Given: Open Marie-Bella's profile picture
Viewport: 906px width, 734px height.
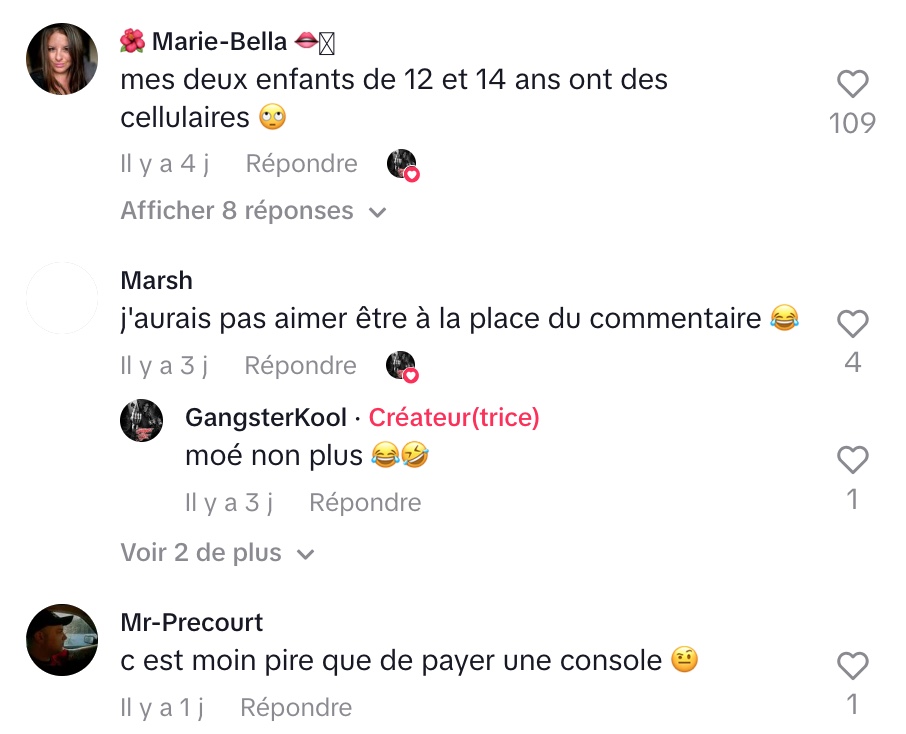Looking at the screenshot, I should point(62,59).
